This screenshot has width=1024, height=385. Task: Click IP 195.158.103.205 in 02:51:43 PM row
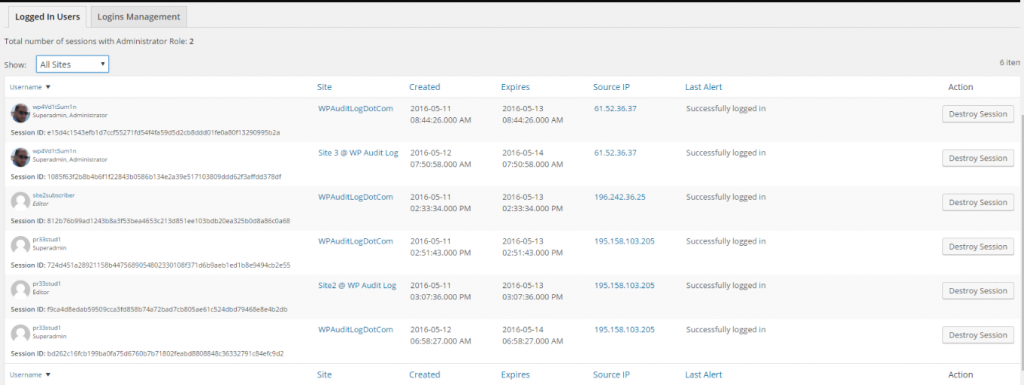[624, 241]
